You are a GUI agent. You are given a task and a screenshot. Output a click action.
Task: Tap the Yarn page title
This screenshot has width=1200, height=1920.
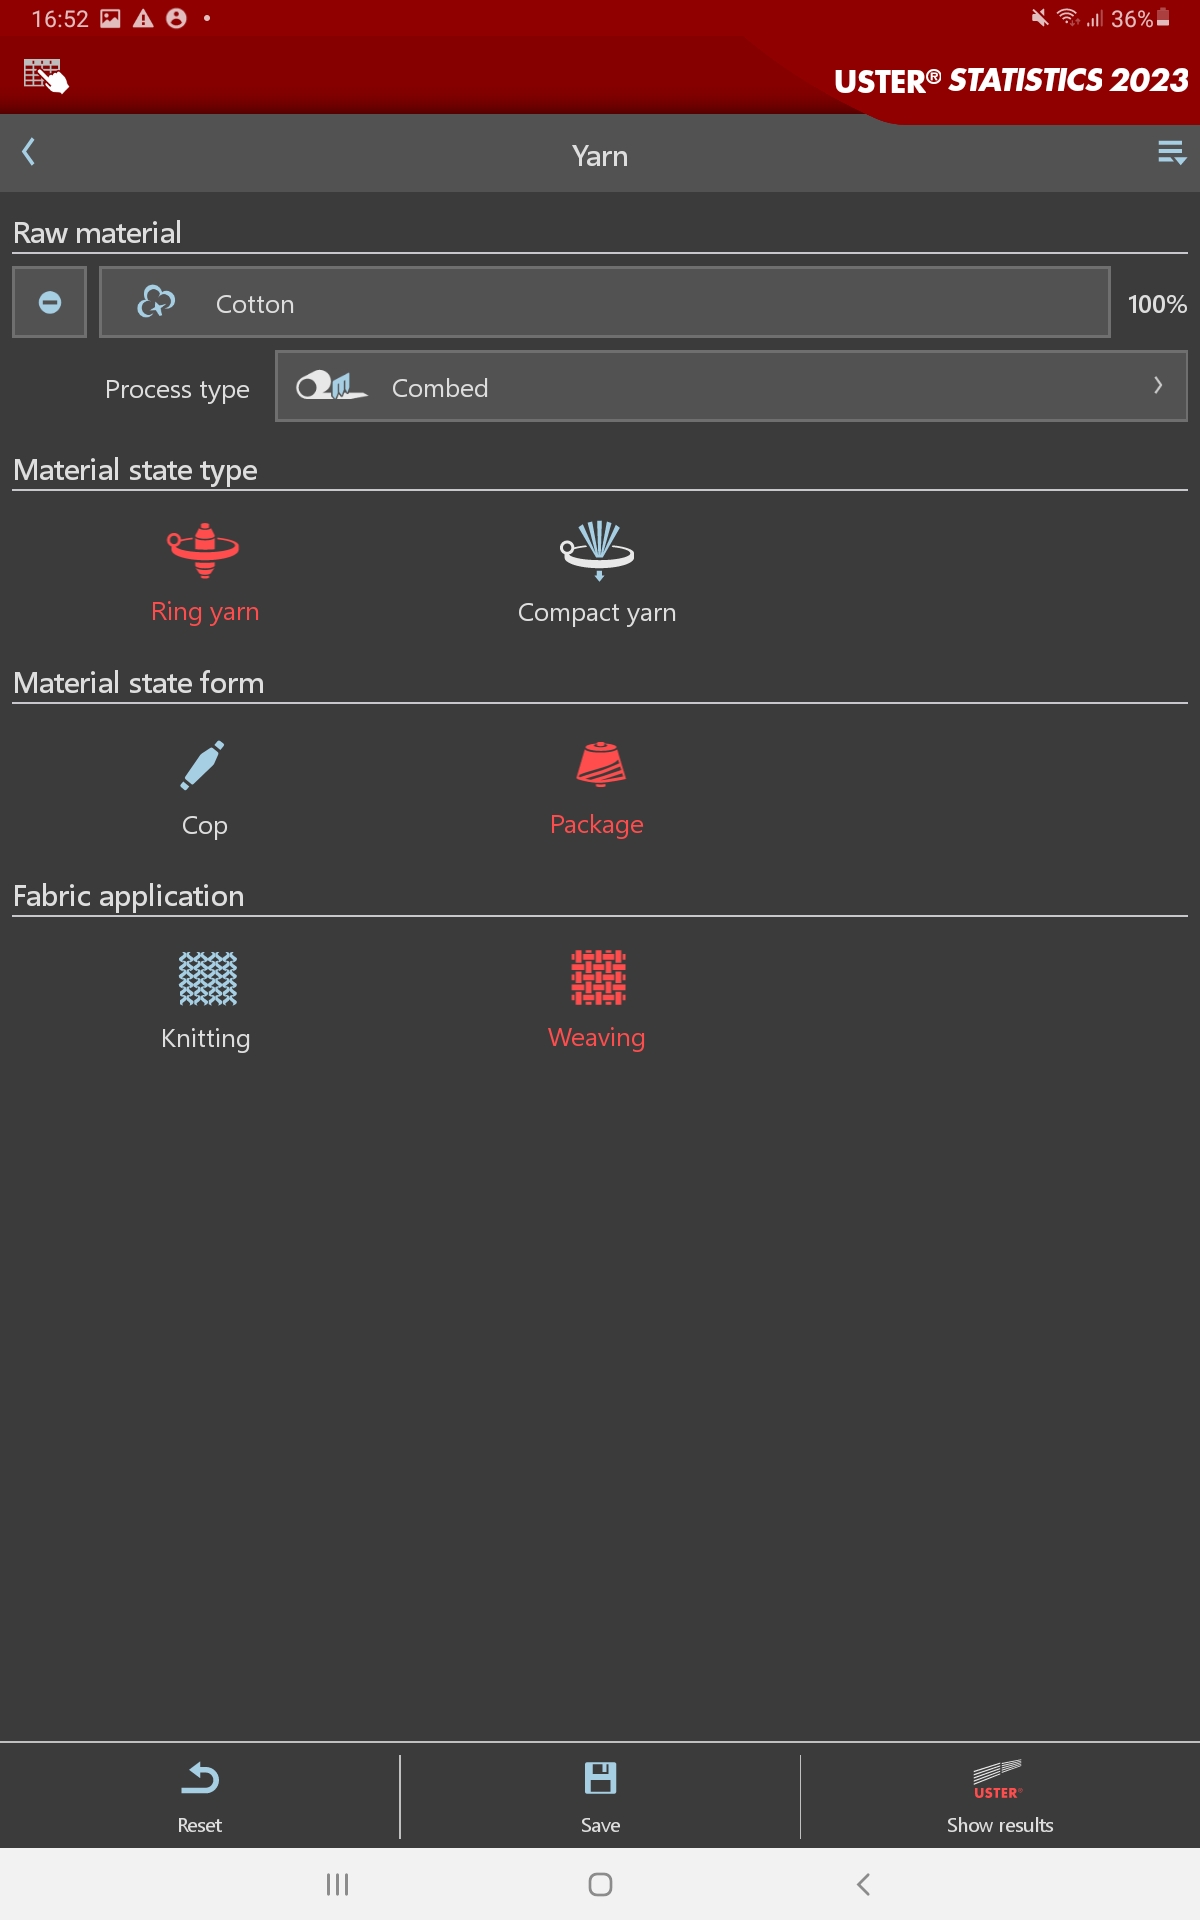pos(600,156)
